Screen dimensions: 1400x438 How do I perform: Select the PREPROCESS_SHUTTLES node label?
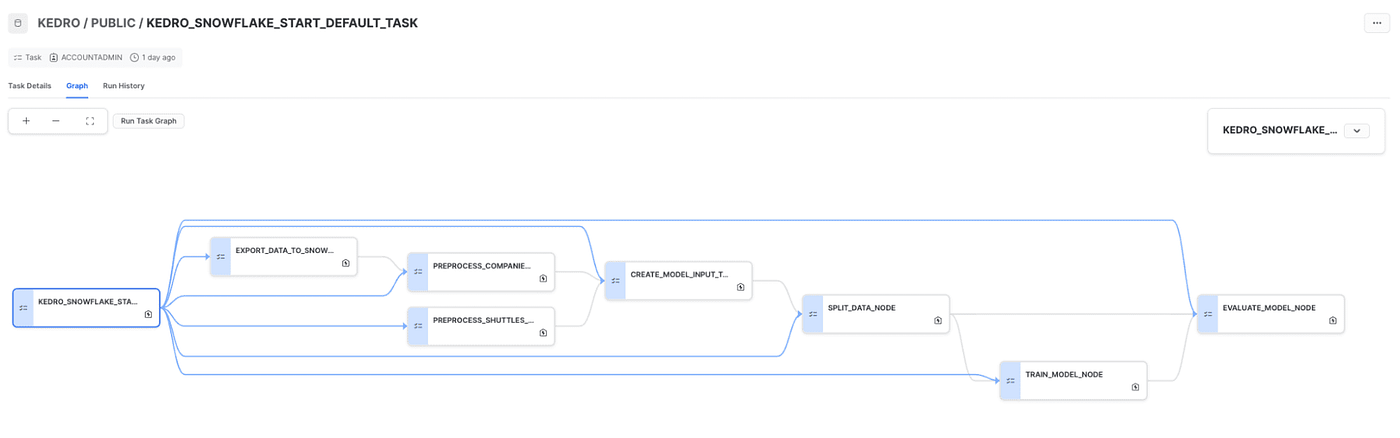pyautogui.click(x=483, y=320)
